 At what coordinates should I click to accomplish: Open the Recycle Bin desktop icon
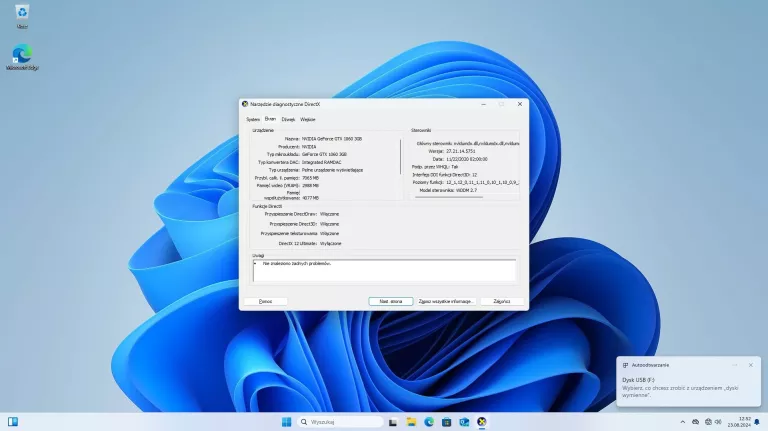[22, 16]
